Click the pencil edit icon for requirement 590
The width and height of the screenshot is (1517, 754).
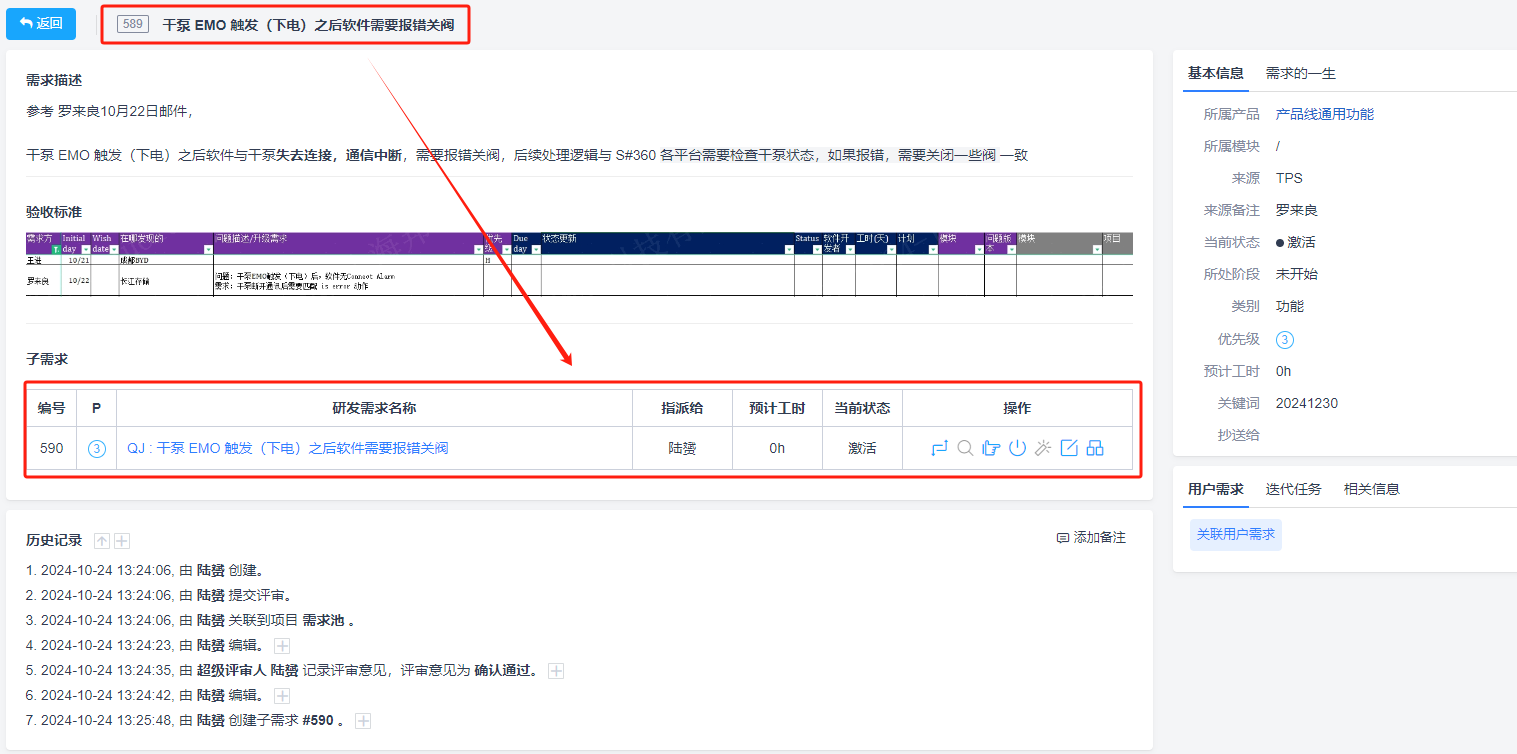point(1069,448)
